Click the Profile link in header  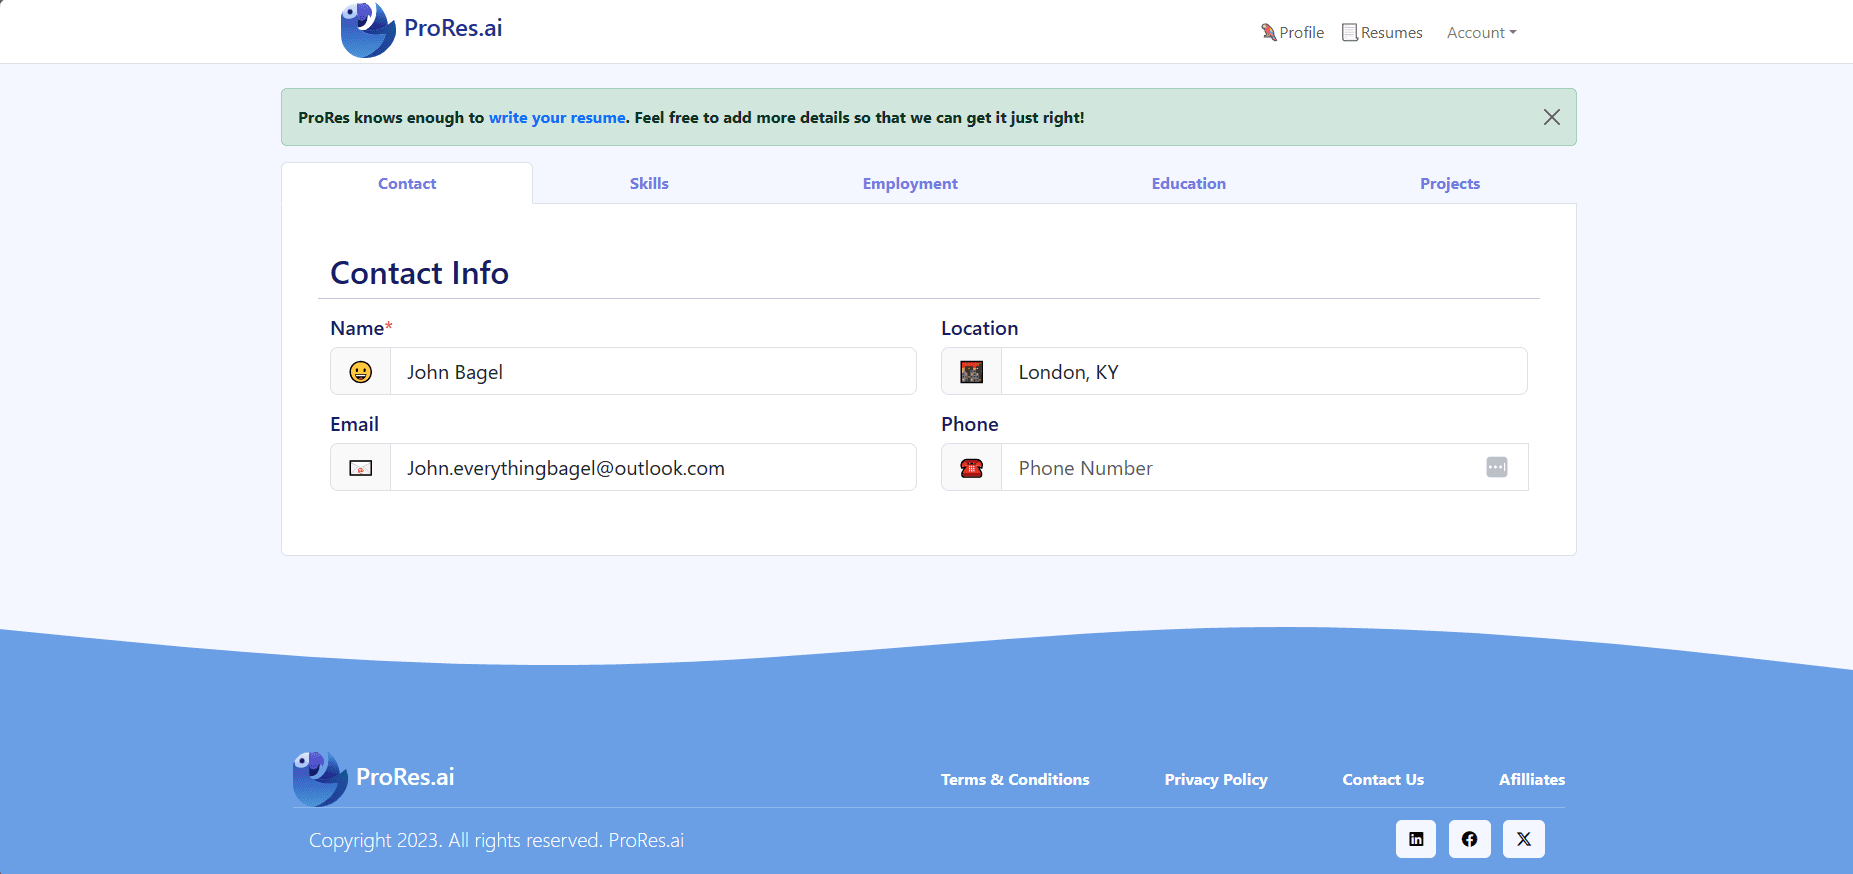(1292, 33)
